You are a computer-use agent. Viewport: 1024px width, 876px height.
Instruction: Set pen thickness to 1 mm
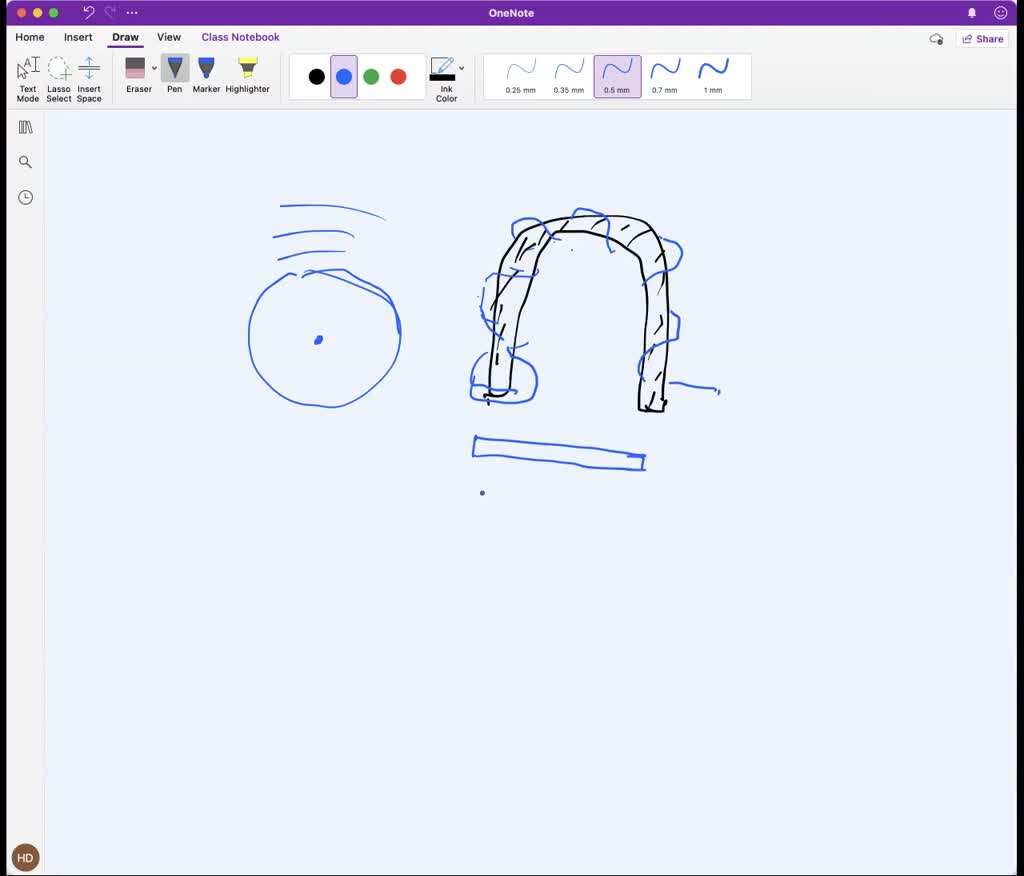[x=713, y=76]
